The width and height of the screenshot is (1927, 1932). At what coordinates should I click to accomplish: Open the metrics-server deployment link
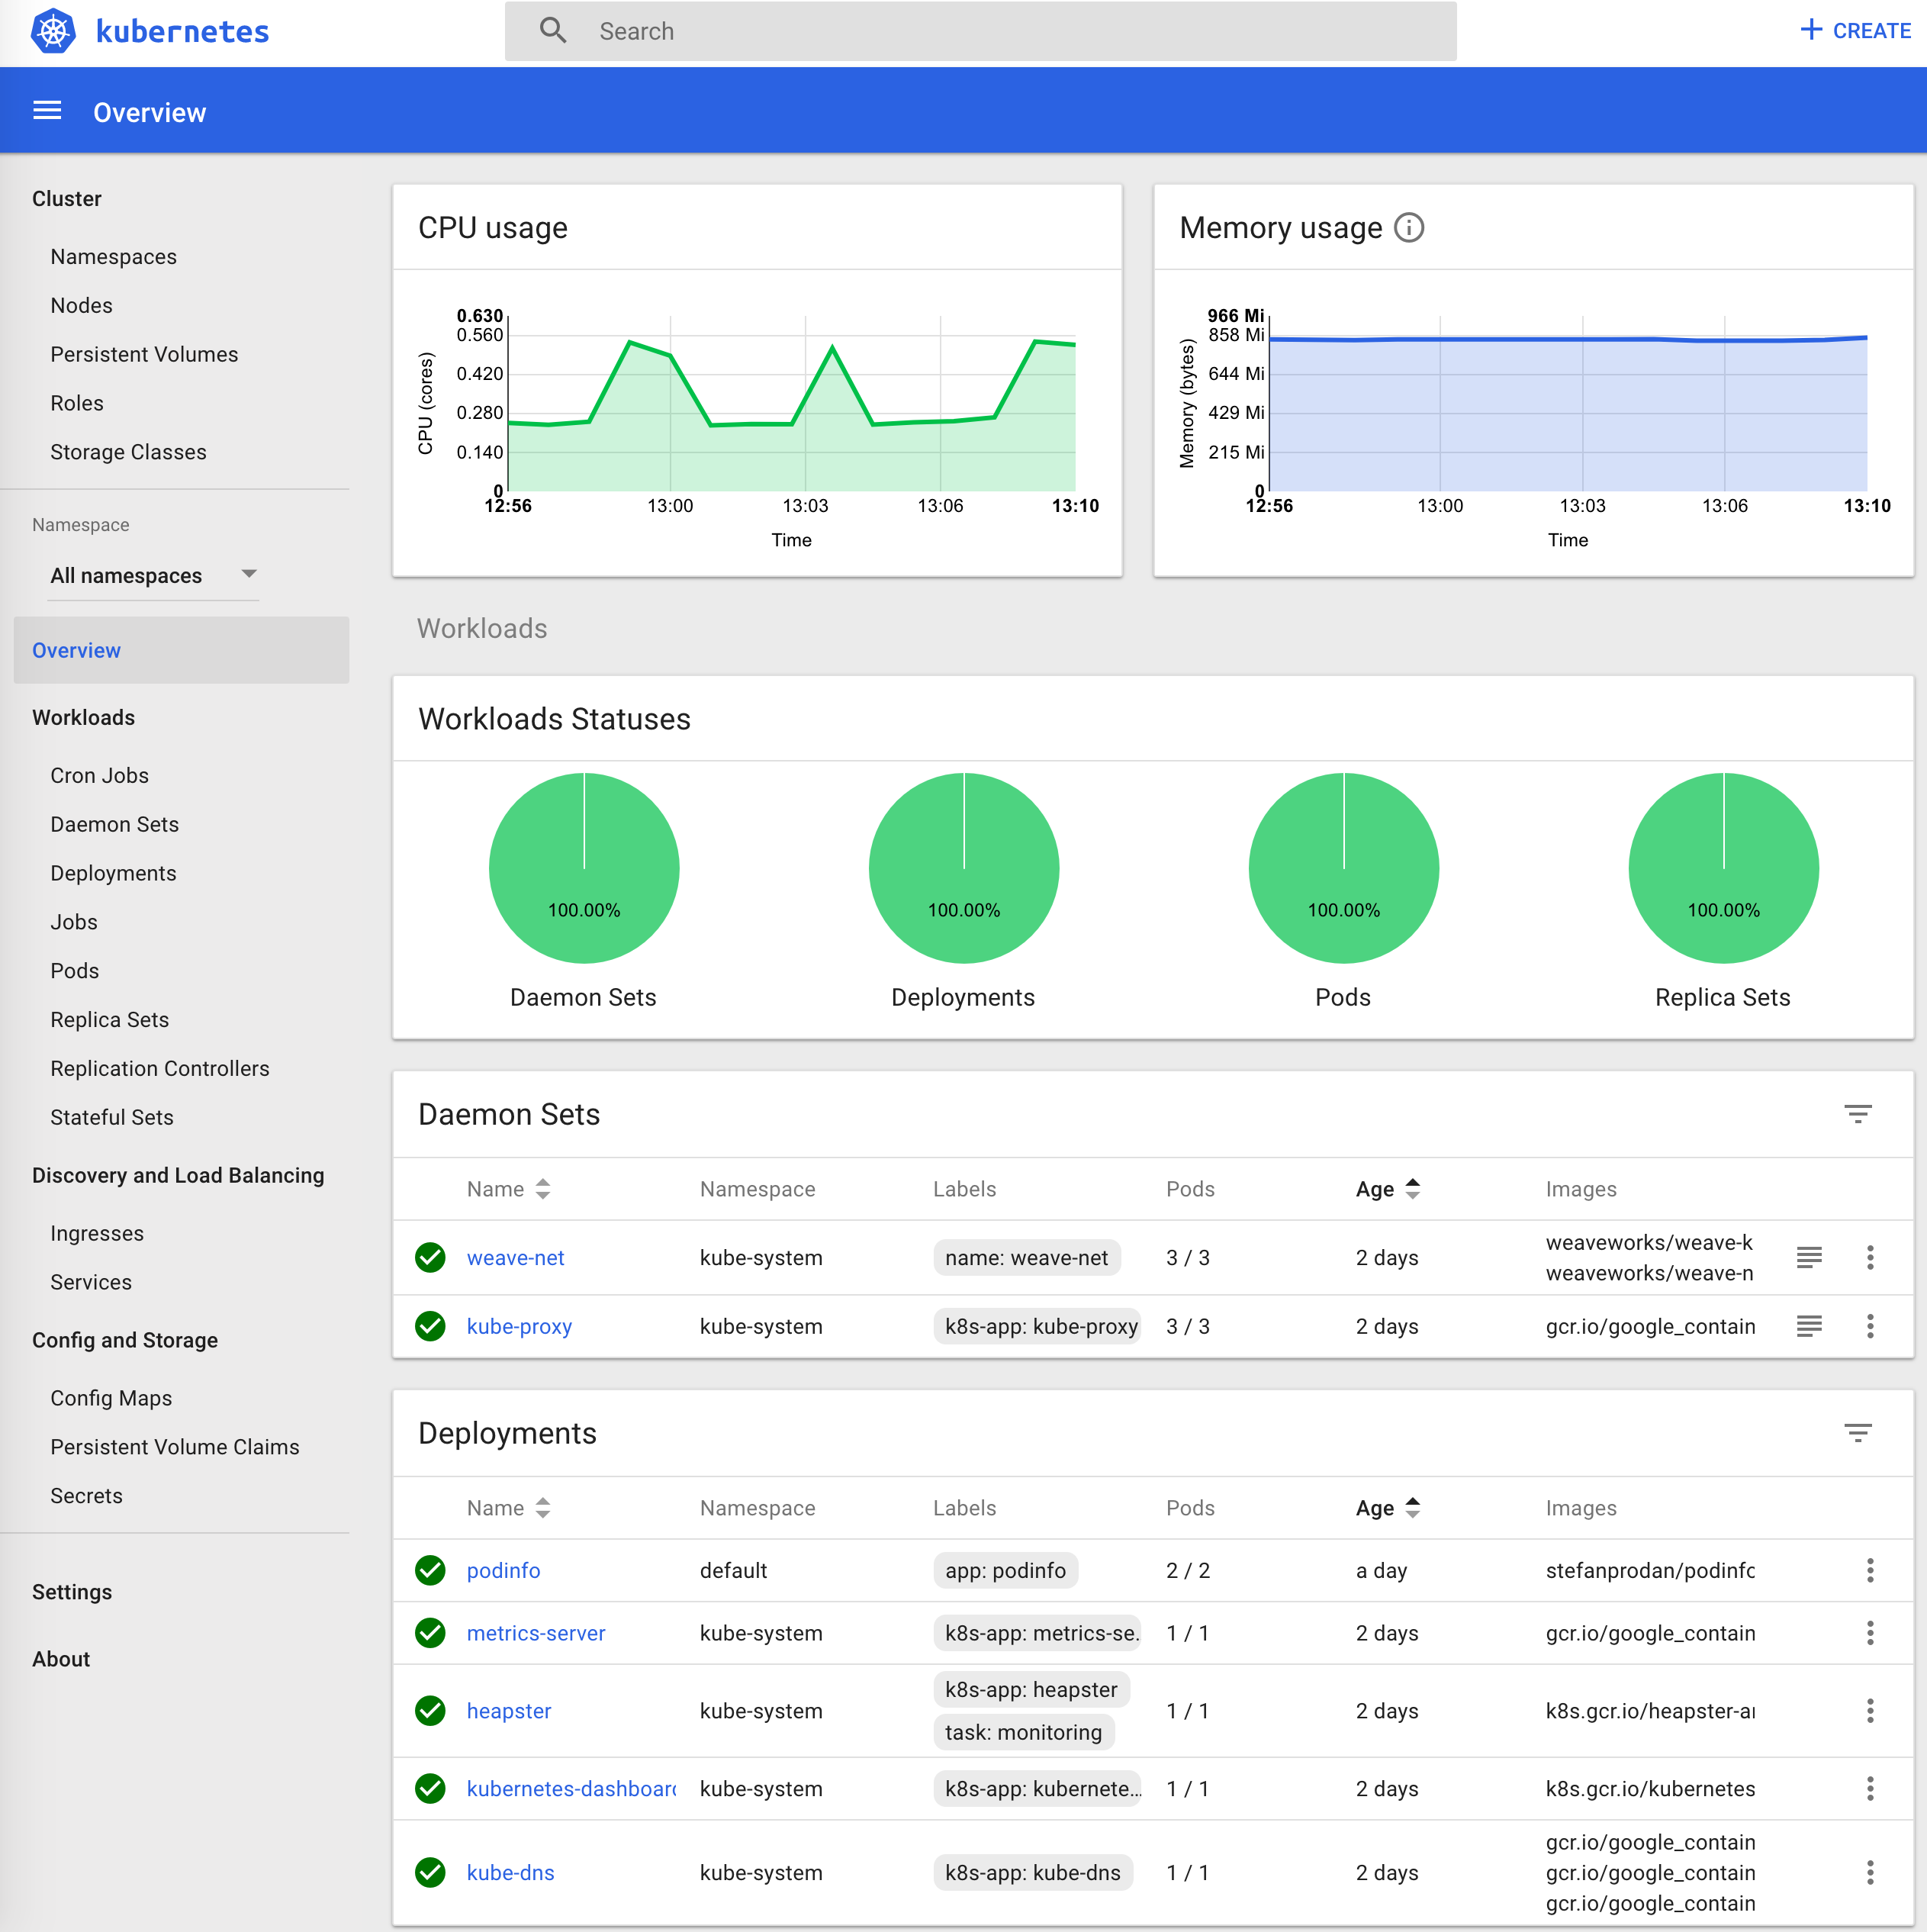pyautogui.click(x=536, y=1634)
